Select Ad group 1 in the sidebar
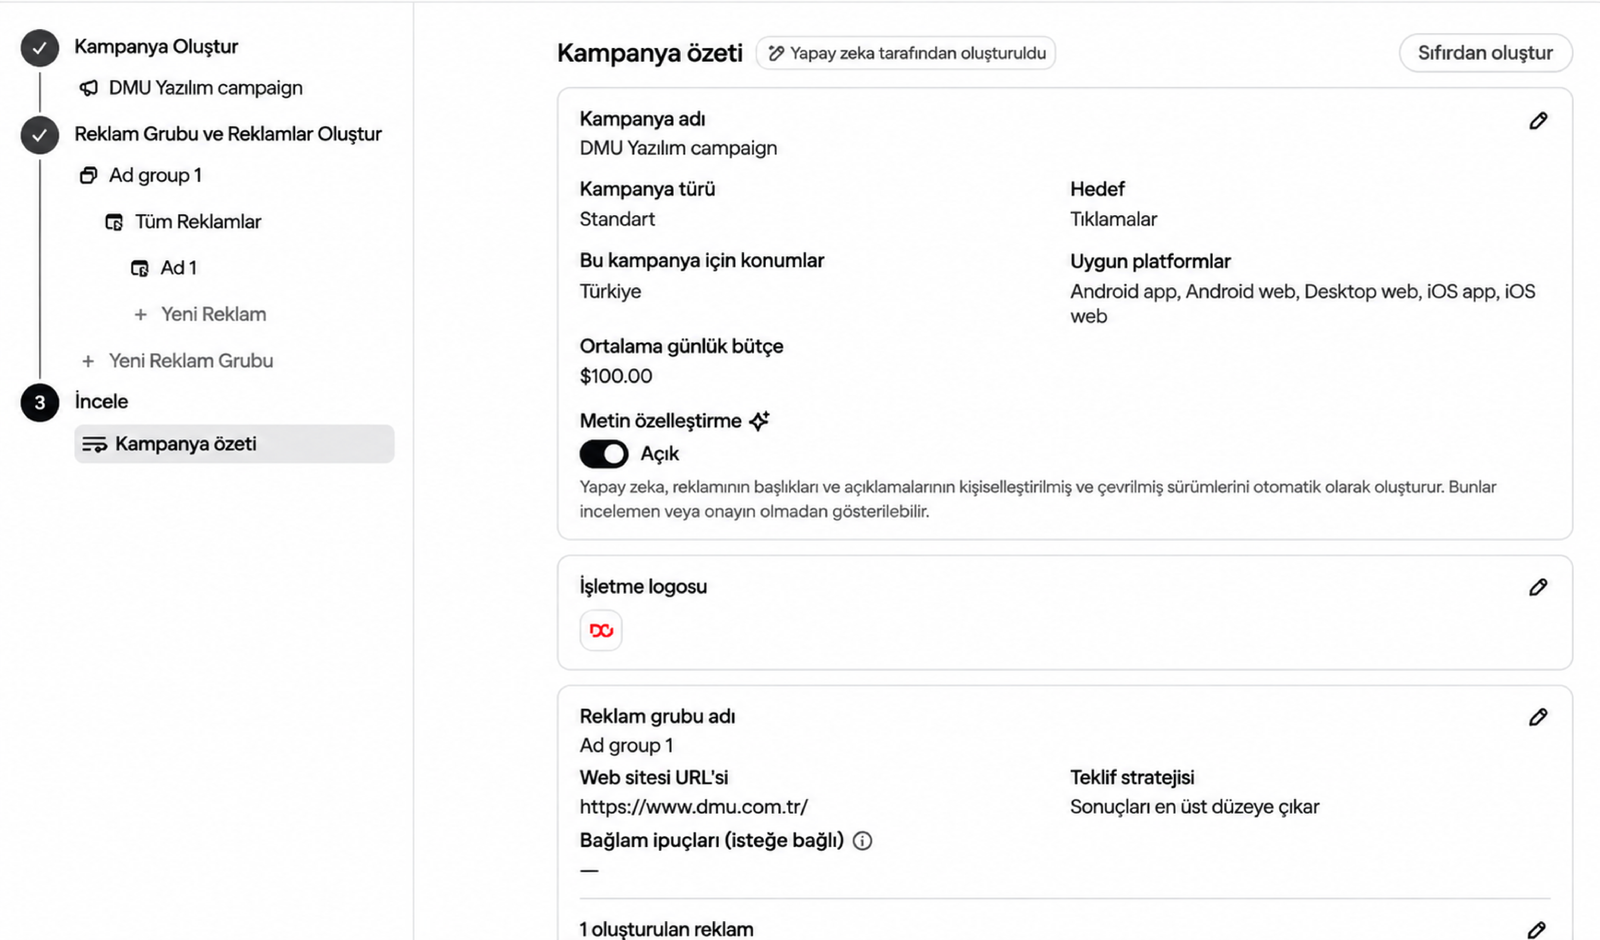The height and width of the screenshot is (940, 1600). (155, 175)
